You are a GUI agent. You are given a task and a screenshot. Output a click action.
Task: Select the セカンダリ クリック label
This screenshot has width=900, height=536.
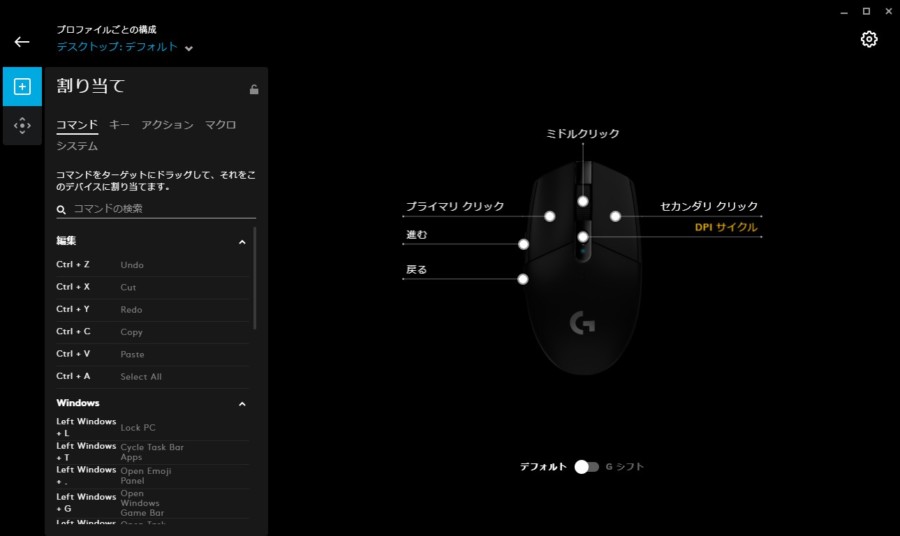pos(709,206)
